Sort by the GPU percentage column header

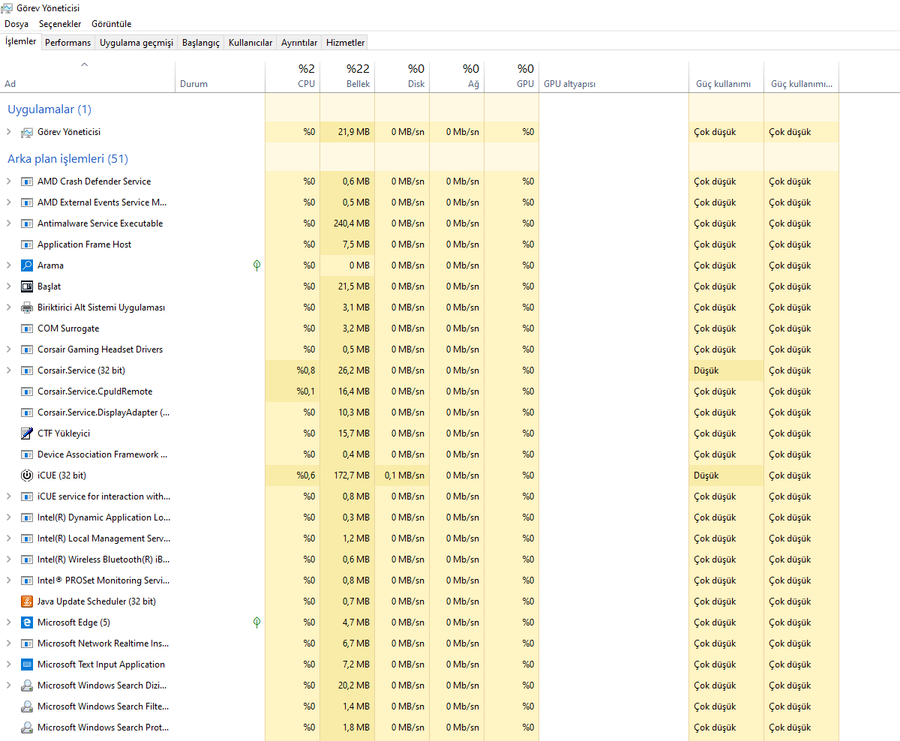pyautogui.click(x=512, y=76)
